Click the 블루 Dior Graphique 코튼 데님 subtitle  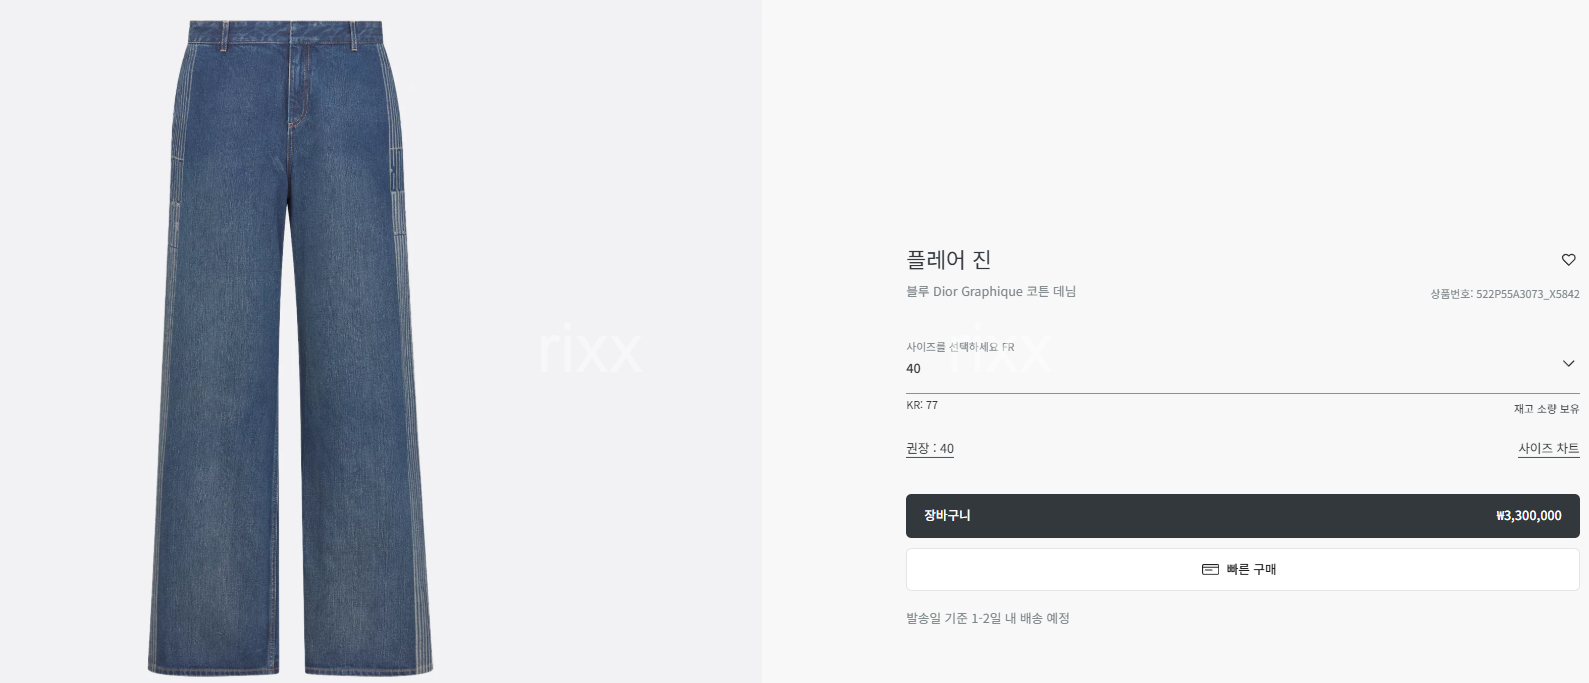tap(991, 292)
